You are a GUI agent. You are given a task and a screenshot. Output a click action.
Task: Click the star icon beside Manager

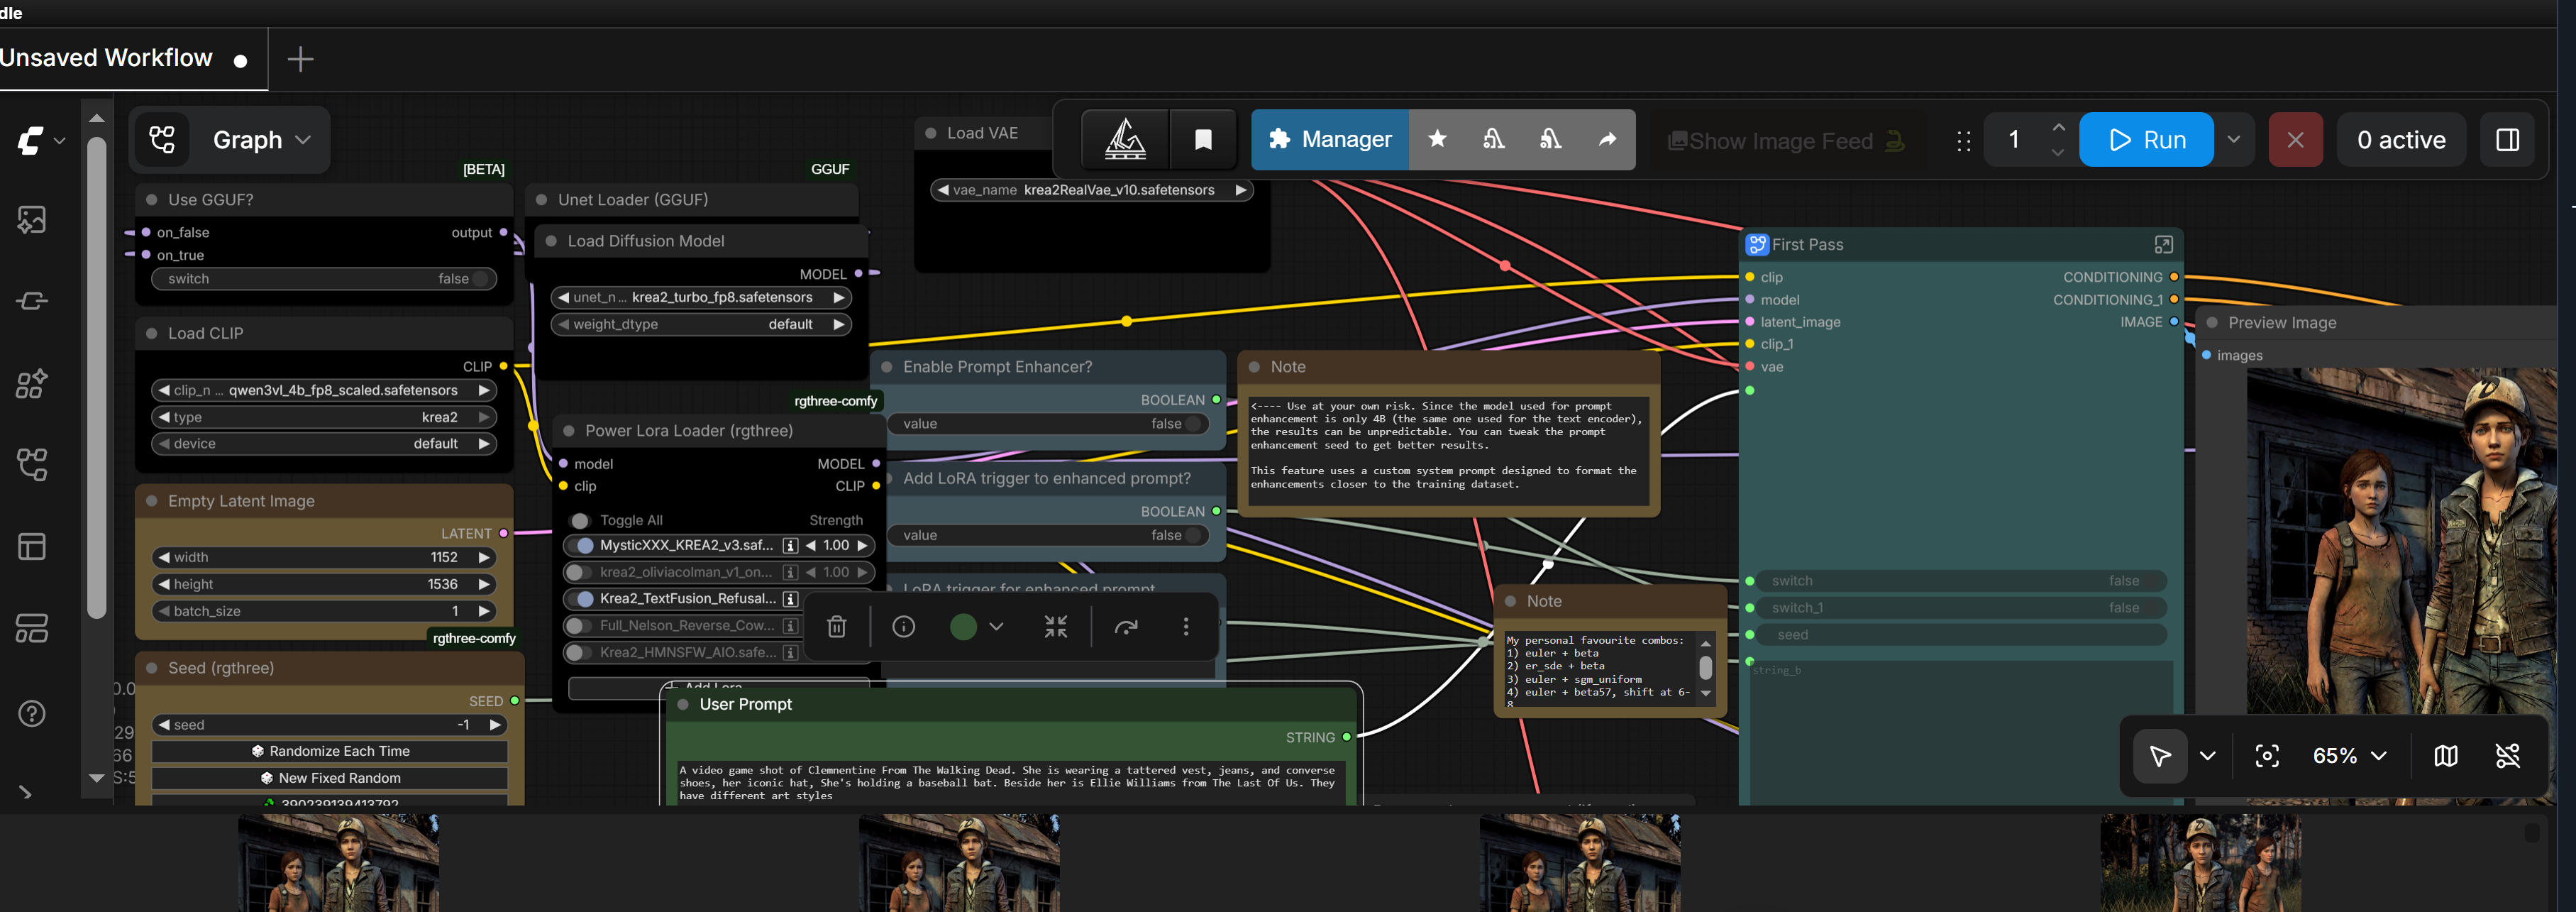click(1437, 139)
